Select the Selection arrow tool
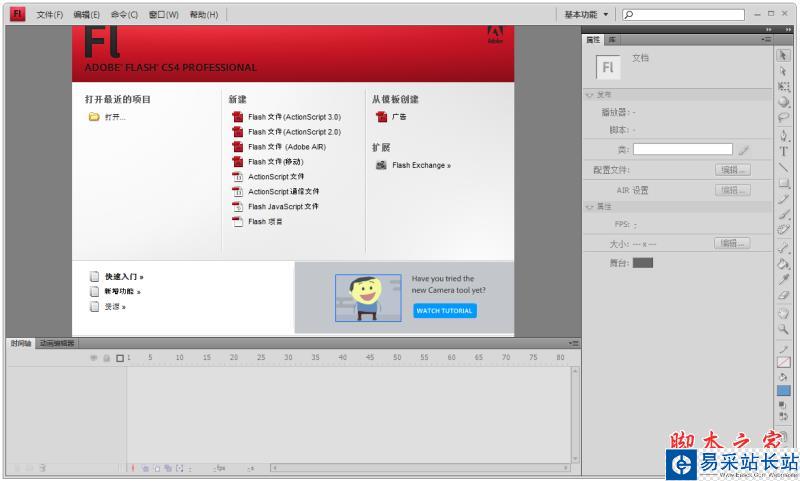Image resolution: width=800 pixels, height=481 pixels. click(x=783, y=55)
